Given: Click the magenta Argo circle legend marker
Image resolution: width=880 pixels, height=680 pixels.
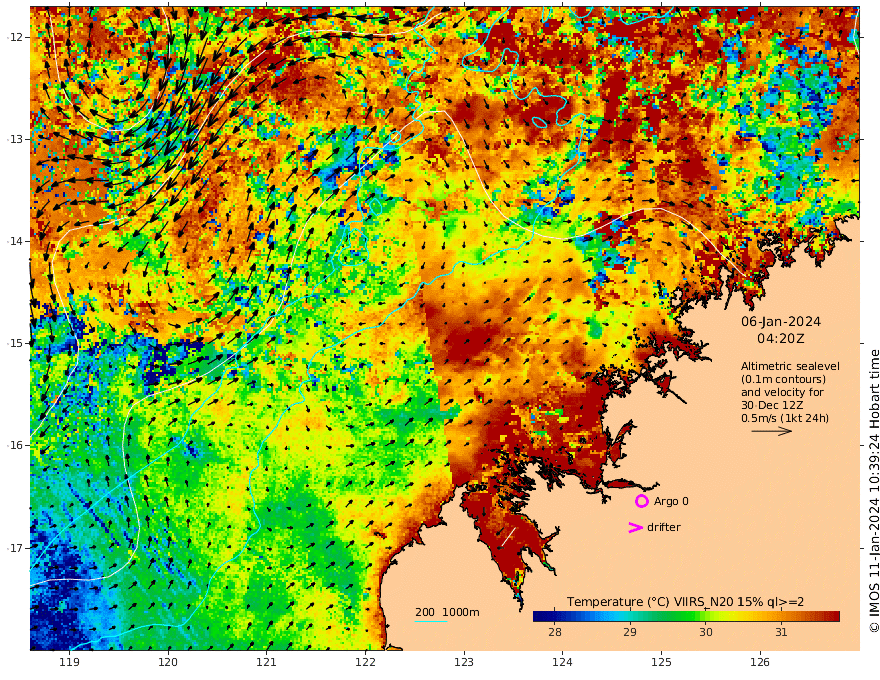Looking at the screenshot, I should click(641, 501).
